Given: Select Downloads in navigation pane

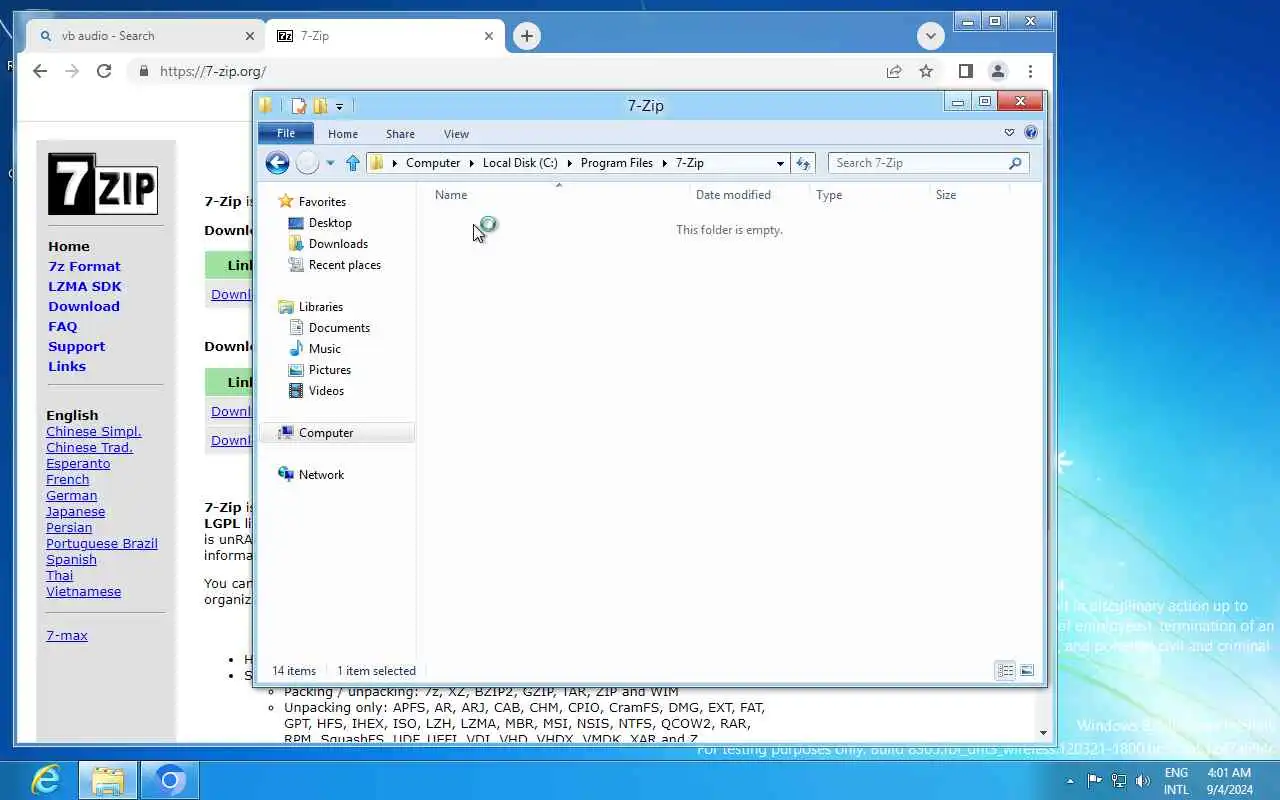Looking at the screenshot, I should [x=338, y=244].
